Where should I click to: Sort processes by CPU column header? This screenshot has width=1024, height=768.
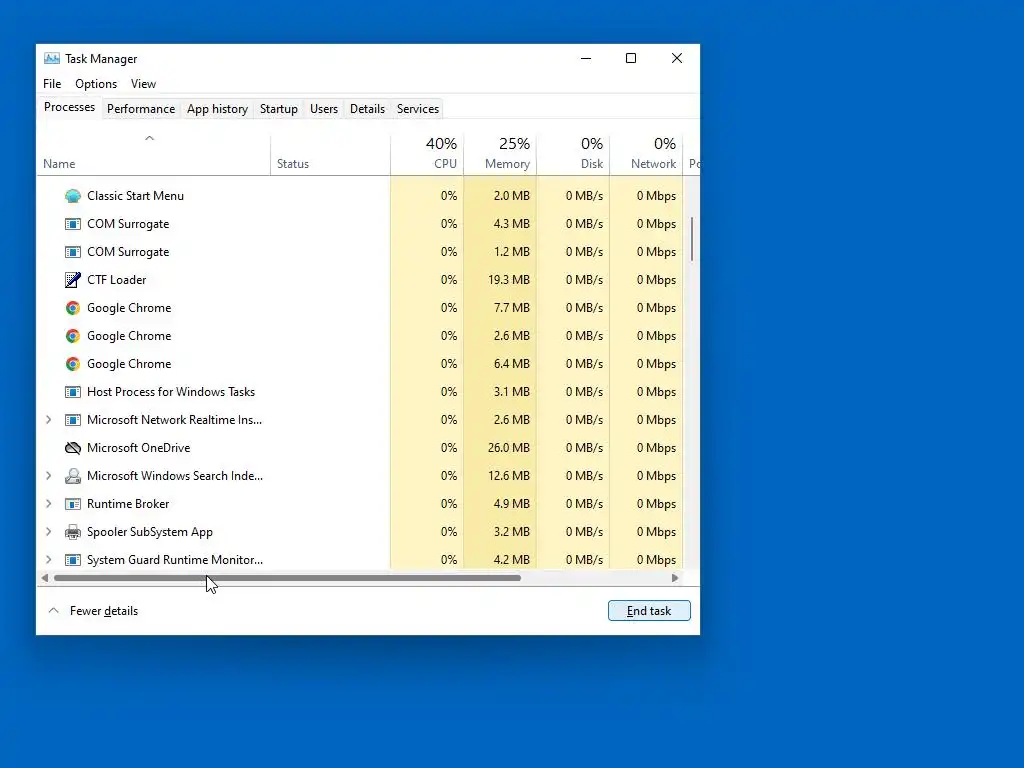pyautogui.click(x=427, y=155)
